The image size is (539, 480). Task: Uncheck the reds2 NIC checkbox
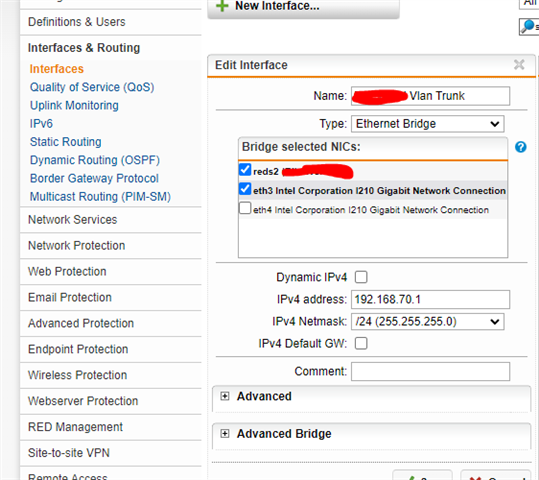click(x=245, y=170)
